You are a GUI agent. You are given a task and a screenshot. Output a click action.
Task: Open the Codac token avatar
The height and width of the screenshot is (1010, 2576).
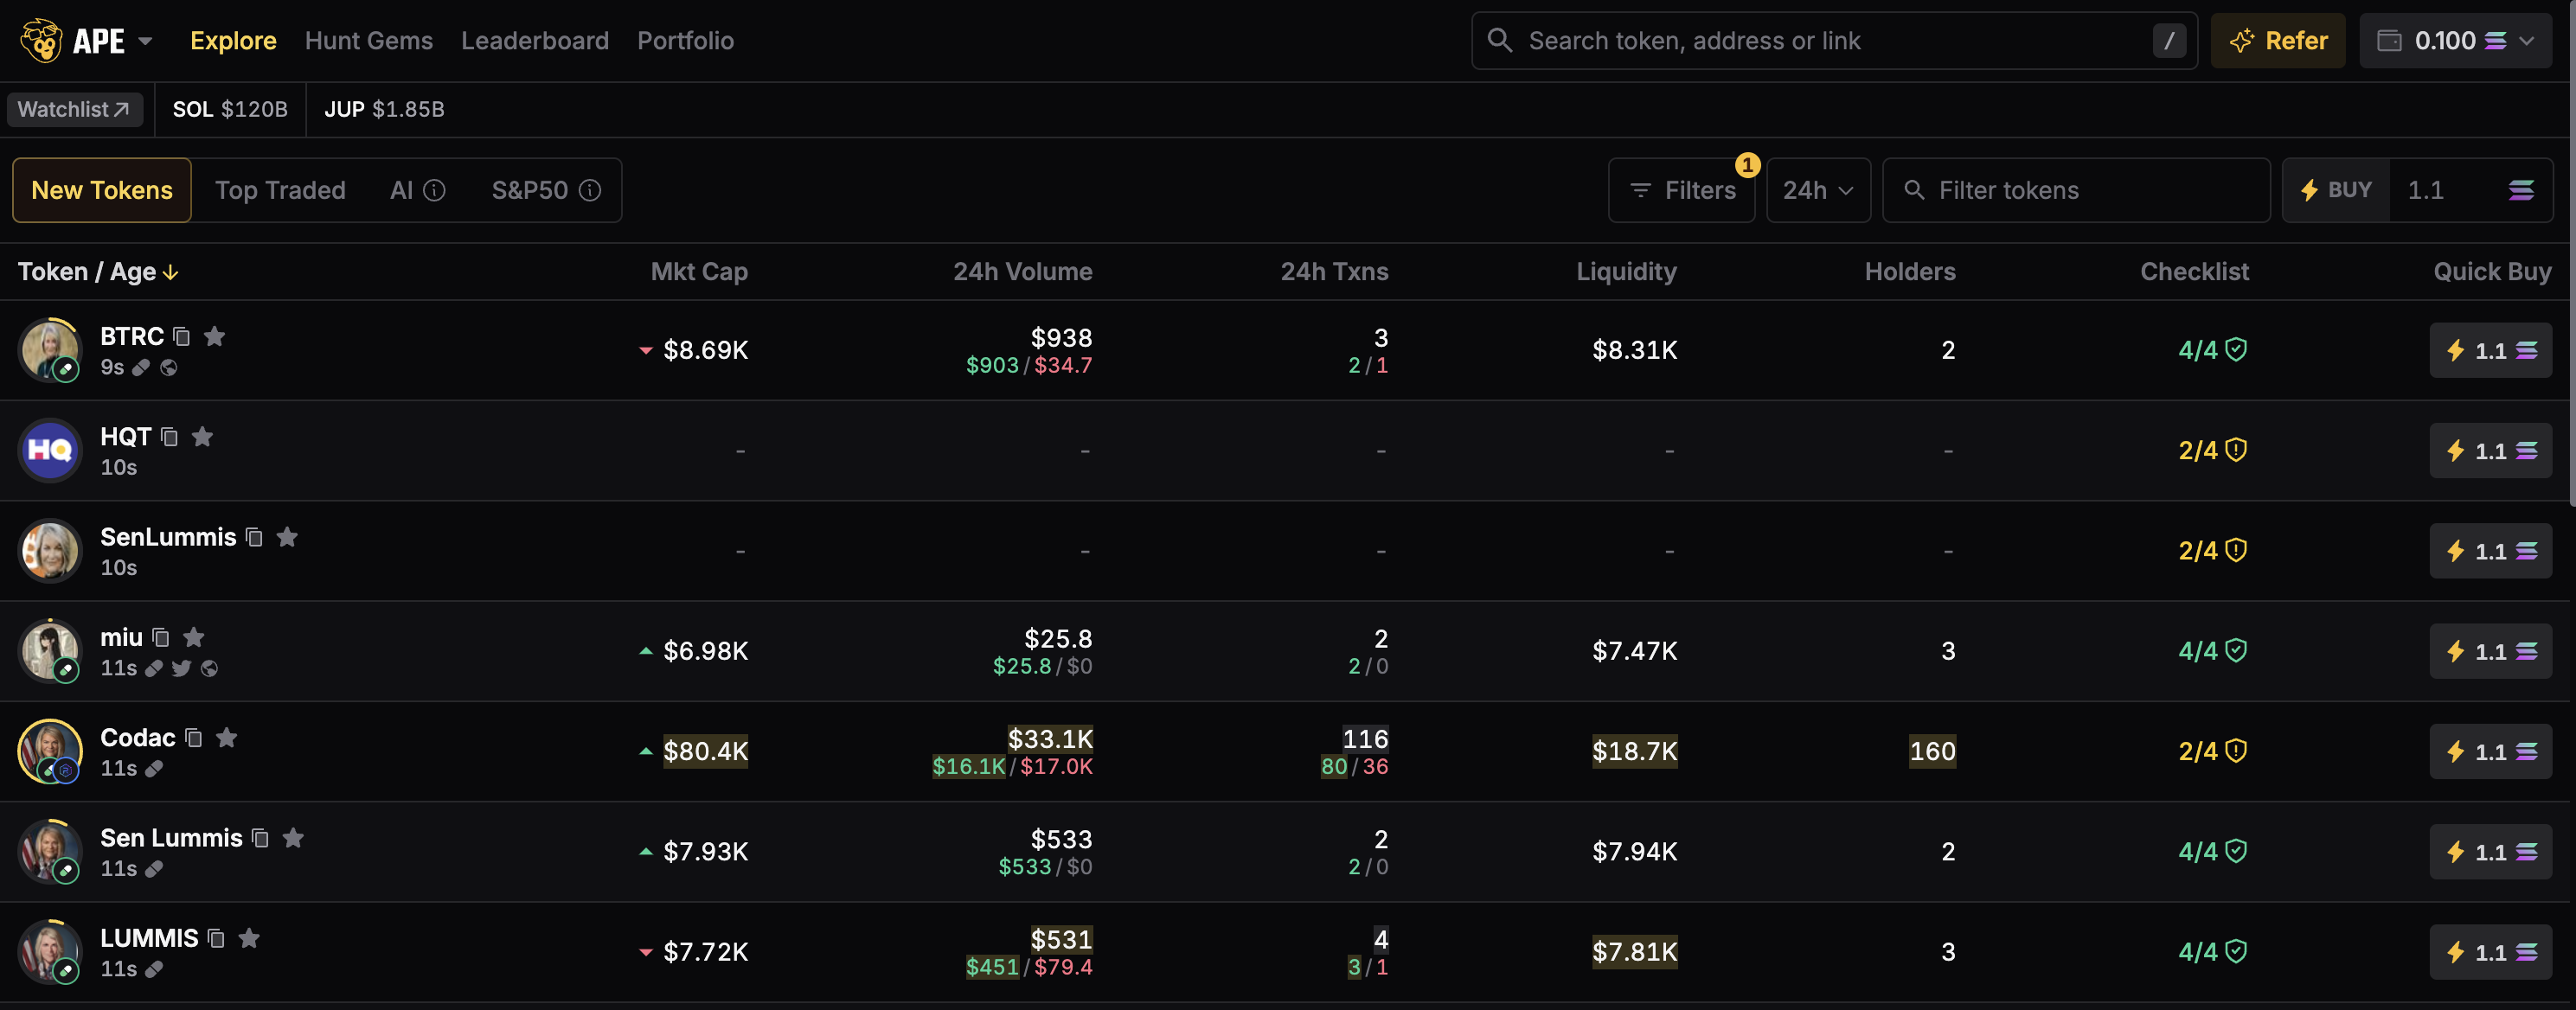[x=50, y=751]
